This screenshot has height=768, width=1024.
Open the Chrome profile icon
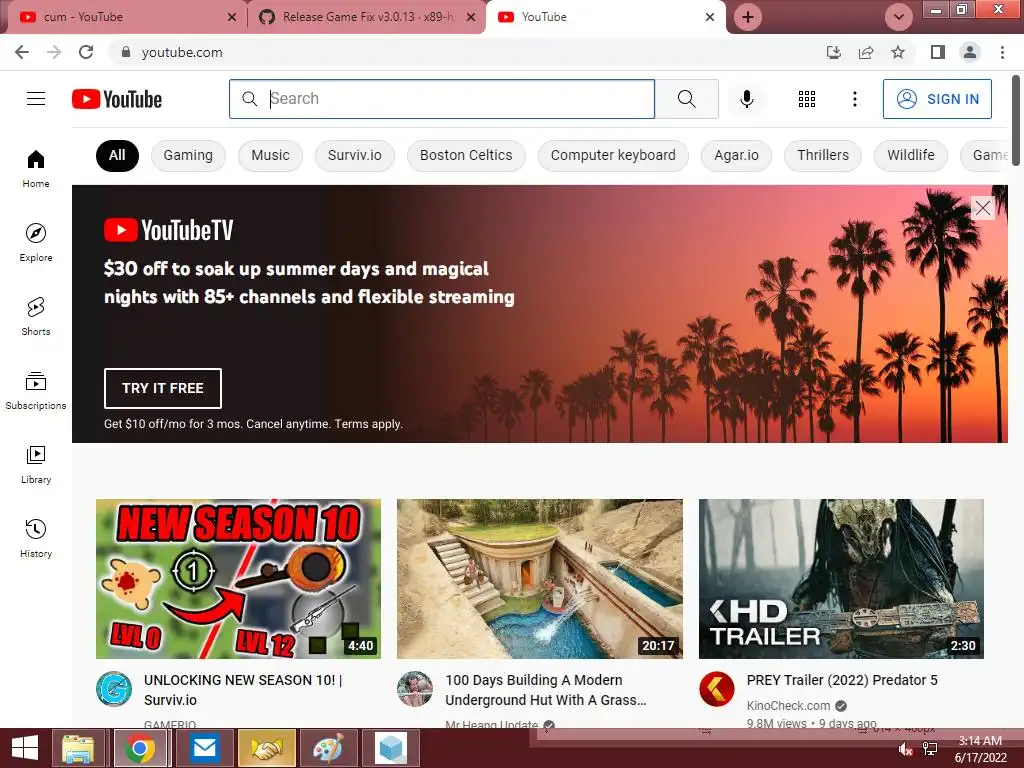pyautogui.click(x=970, y=52)
